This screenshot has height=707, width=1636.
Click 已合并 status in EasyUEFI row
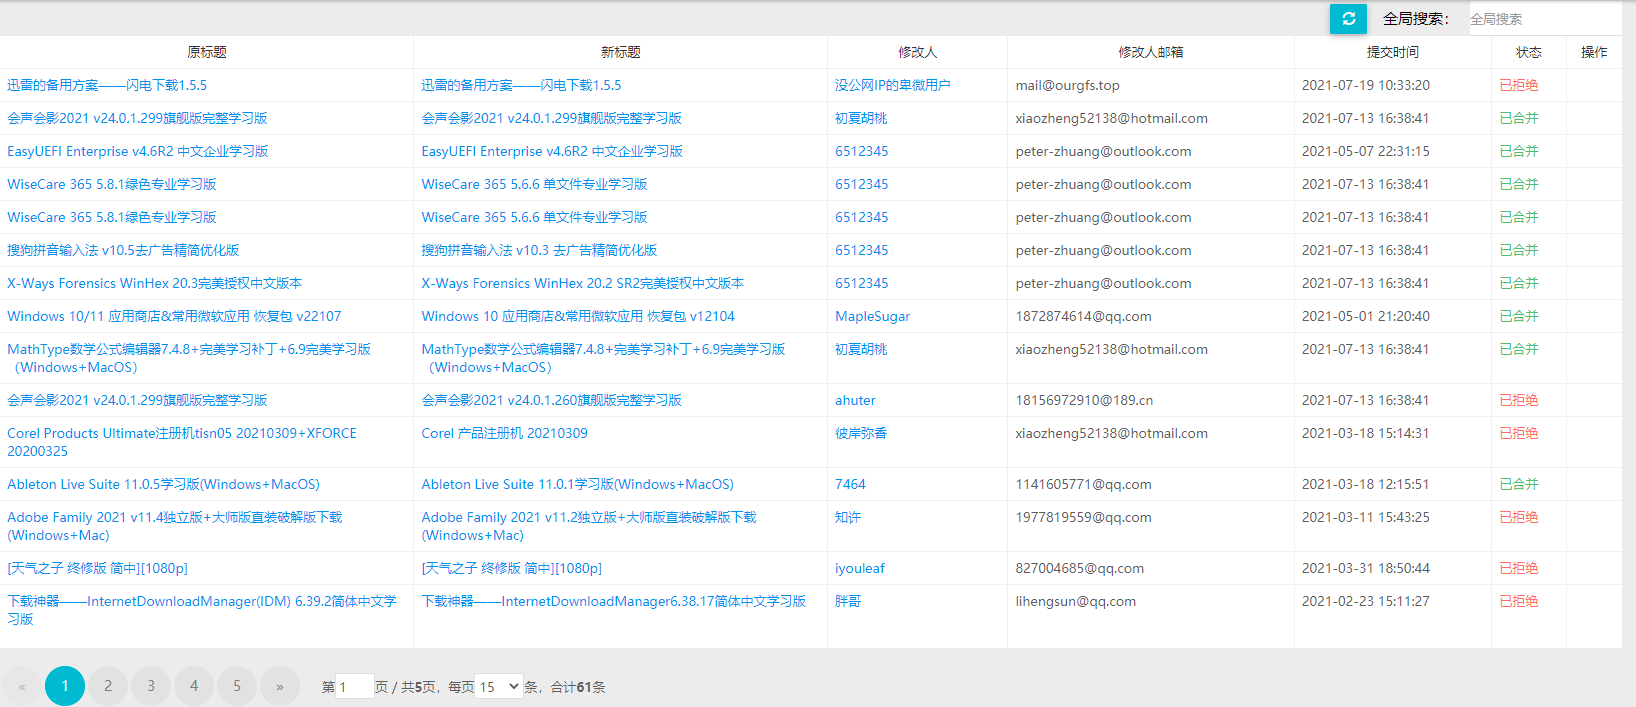(1518, 151)
